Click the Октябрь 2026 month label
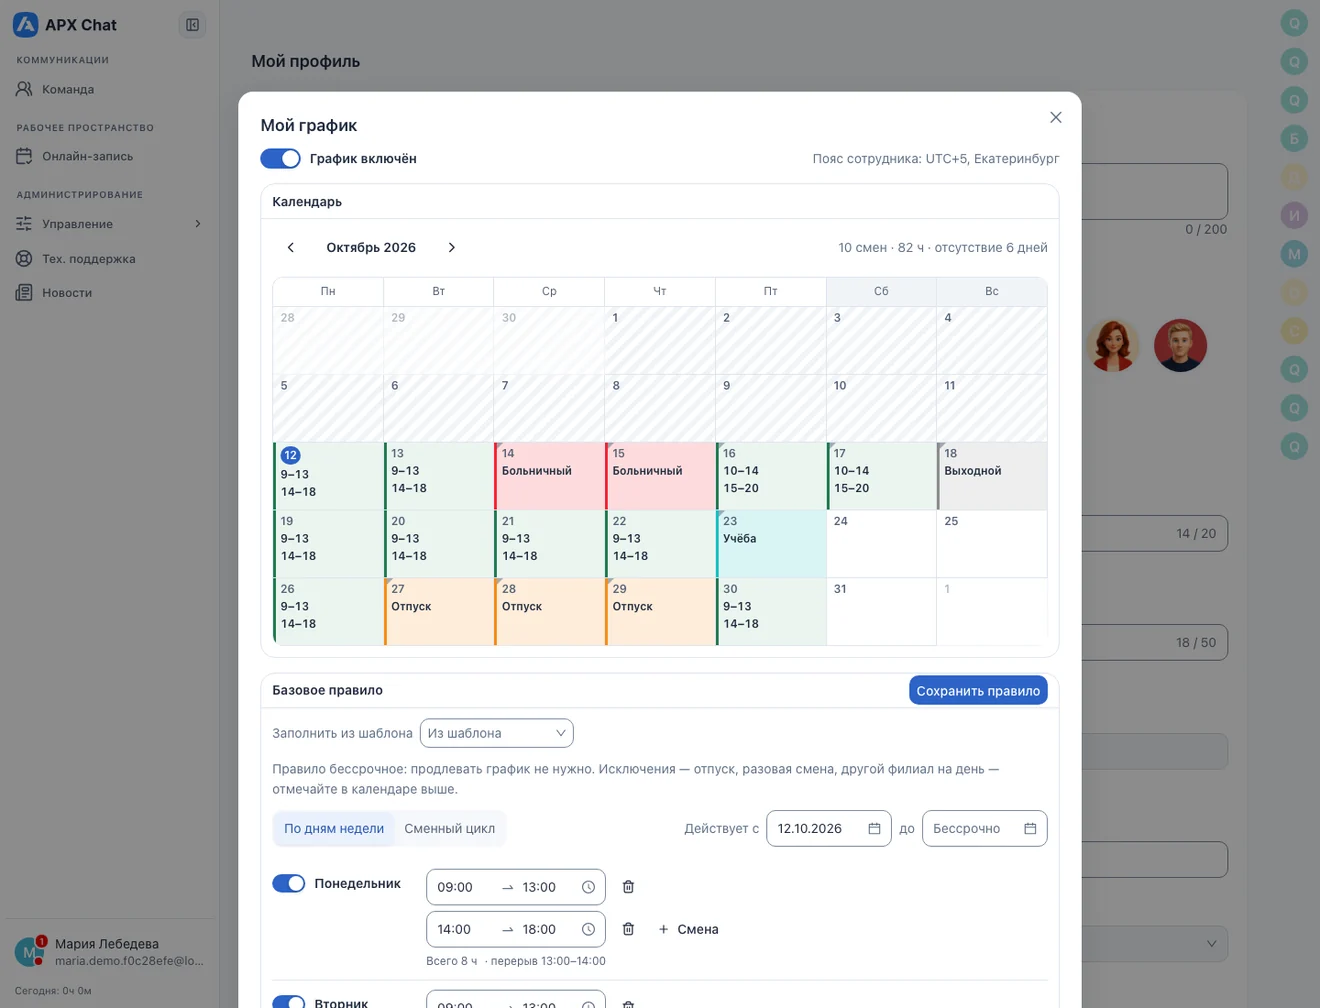The height and width of the screenshot is (1008, 1320). pyautogui.click(x=371, y=247)
